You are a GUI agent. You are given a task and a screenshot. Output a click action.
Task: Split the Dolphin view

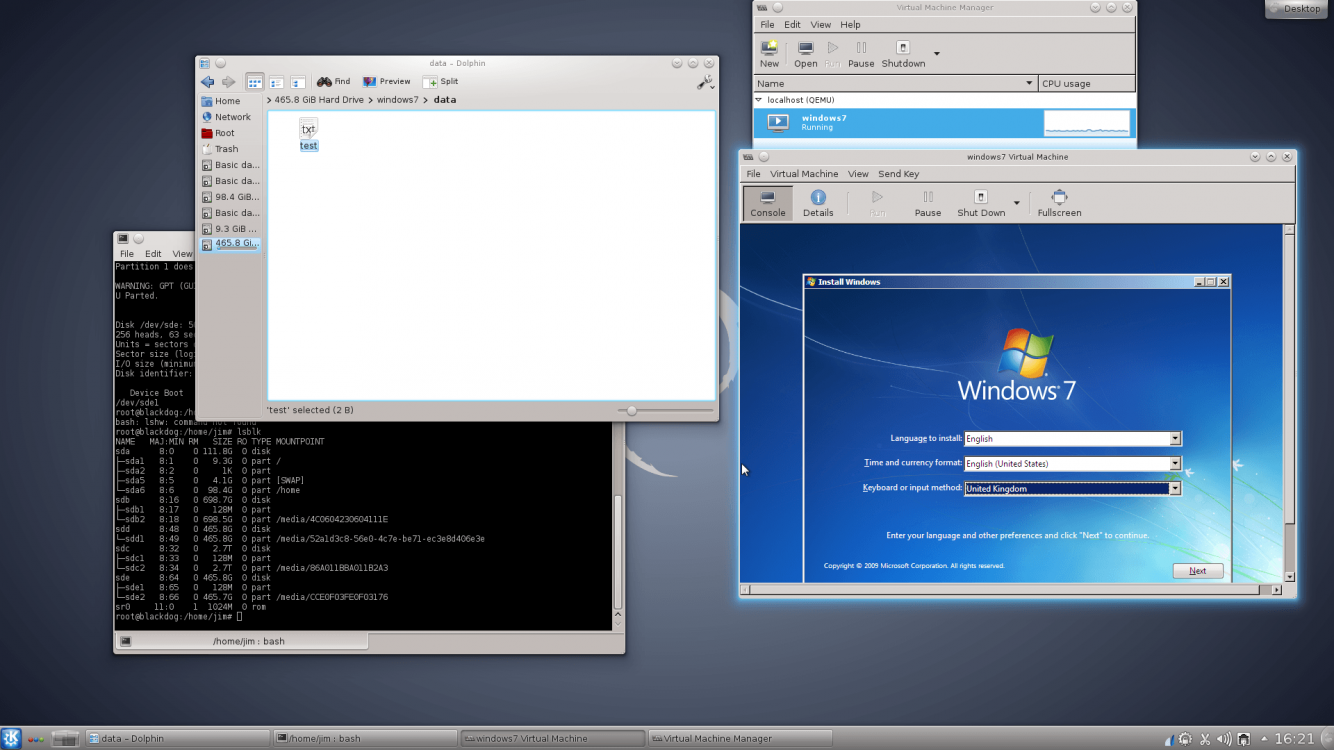[441, 82]
